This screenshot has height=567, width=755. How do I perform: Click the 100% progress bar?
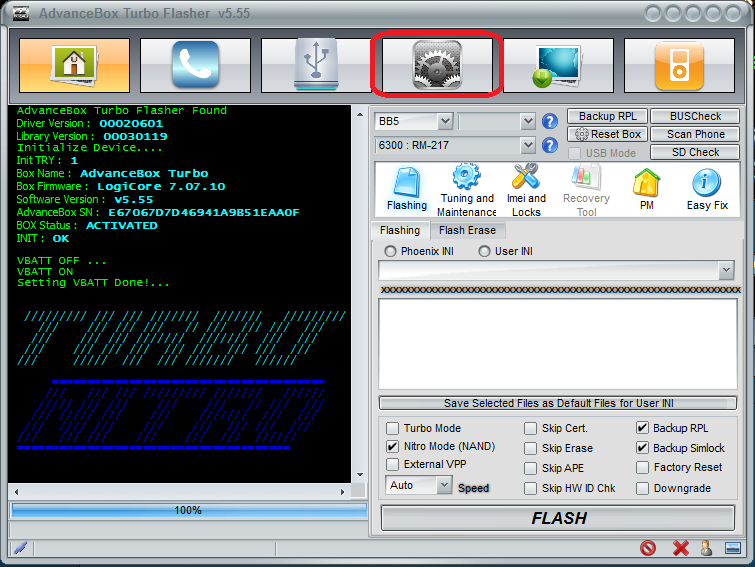pos(188,510)
